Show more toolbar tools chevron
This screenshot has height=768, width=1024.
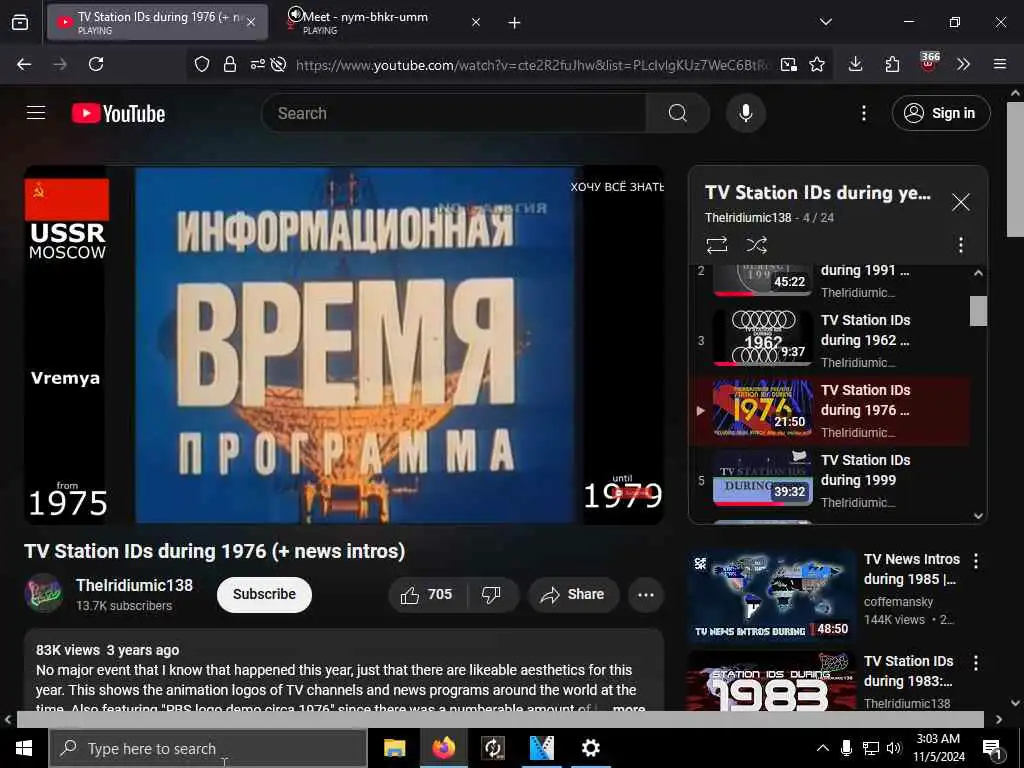963,64
